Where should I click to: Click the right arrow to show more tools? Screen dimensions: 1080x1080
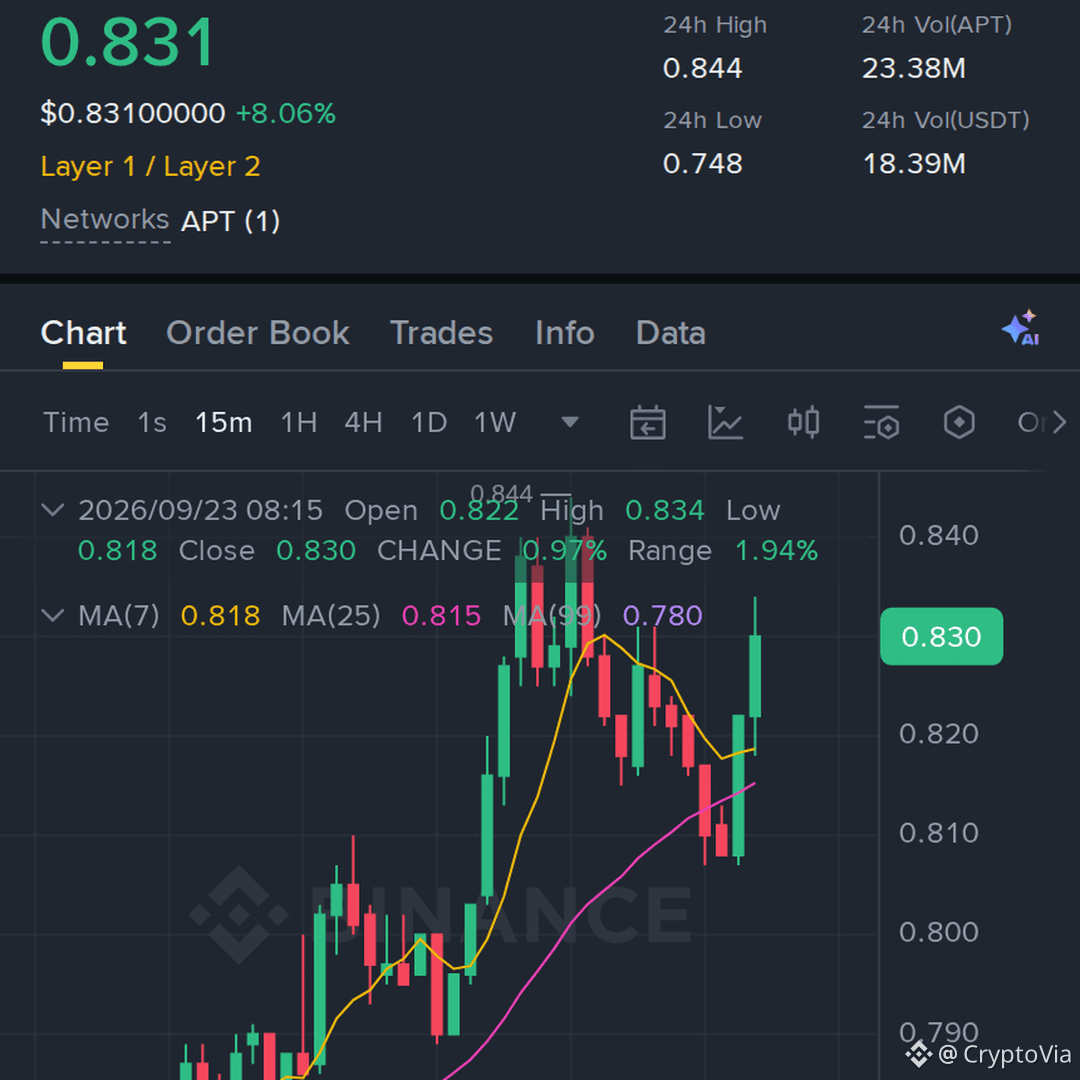coord(1059,422)
